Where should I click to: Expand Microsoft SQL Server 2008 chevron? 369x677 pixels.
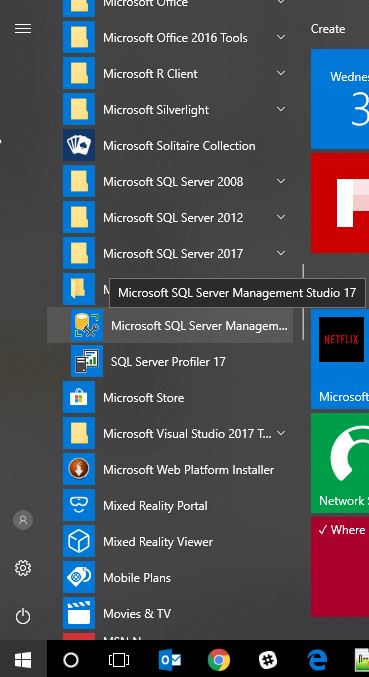281,181
